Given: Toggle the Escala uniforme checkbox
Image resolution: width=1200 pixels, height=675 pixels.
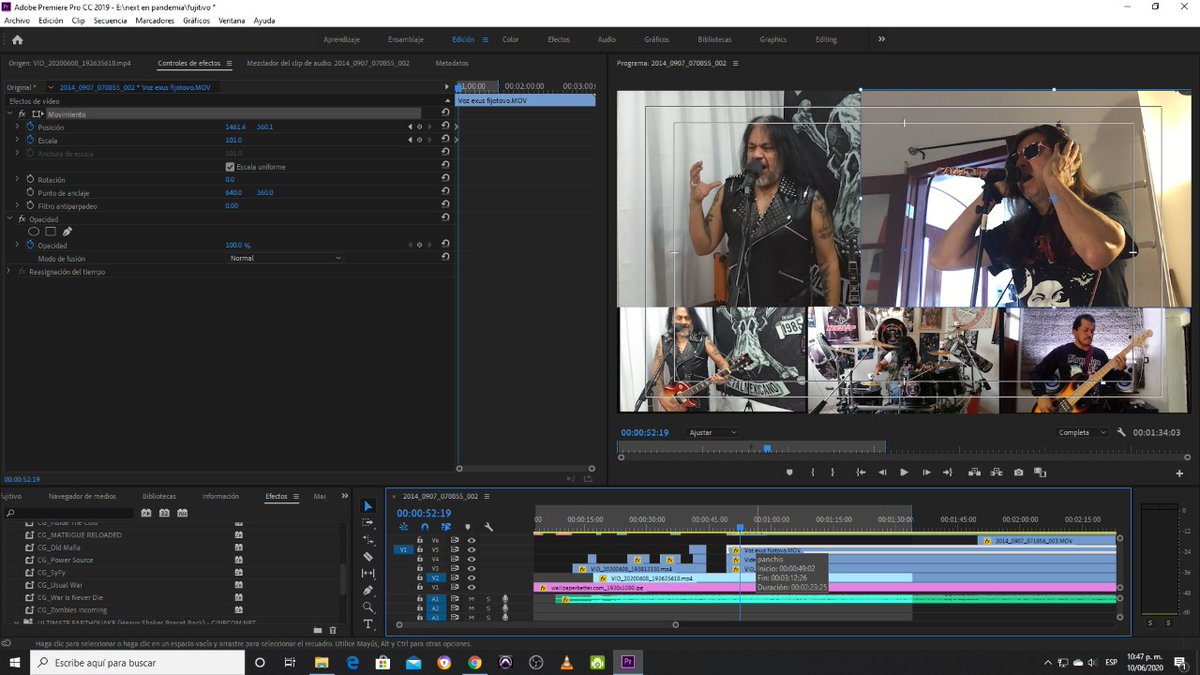Looking at the screenshot, I should pos(230,167).
